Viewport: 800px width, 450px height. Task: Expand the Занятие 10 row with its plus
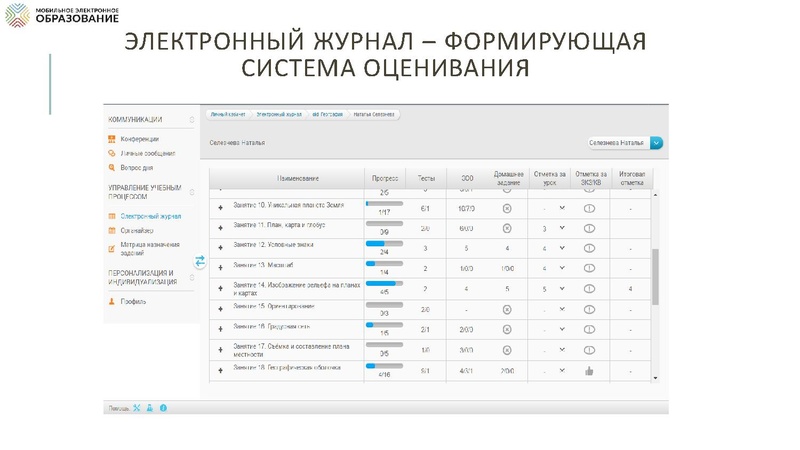(x=220, y=208)
